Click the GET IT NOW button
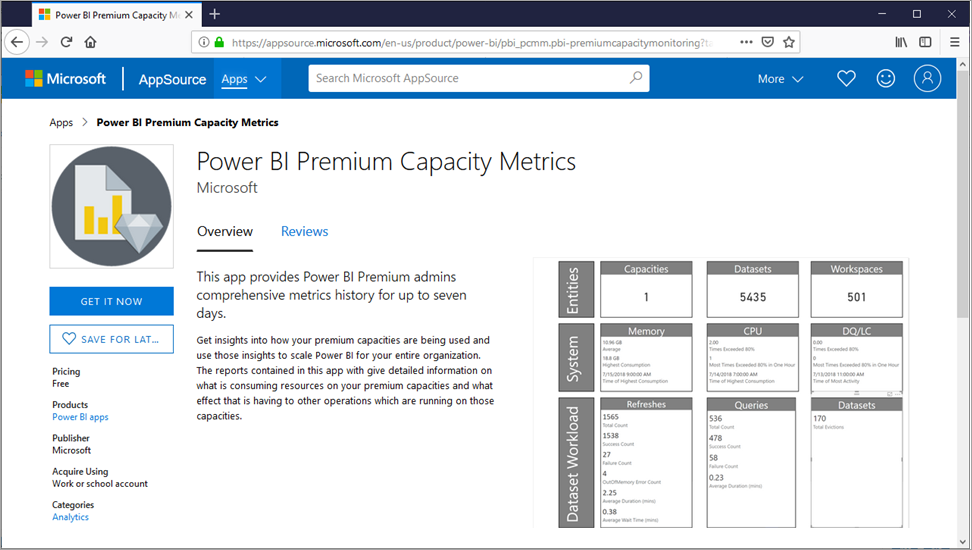 click(x=112, y=301)
